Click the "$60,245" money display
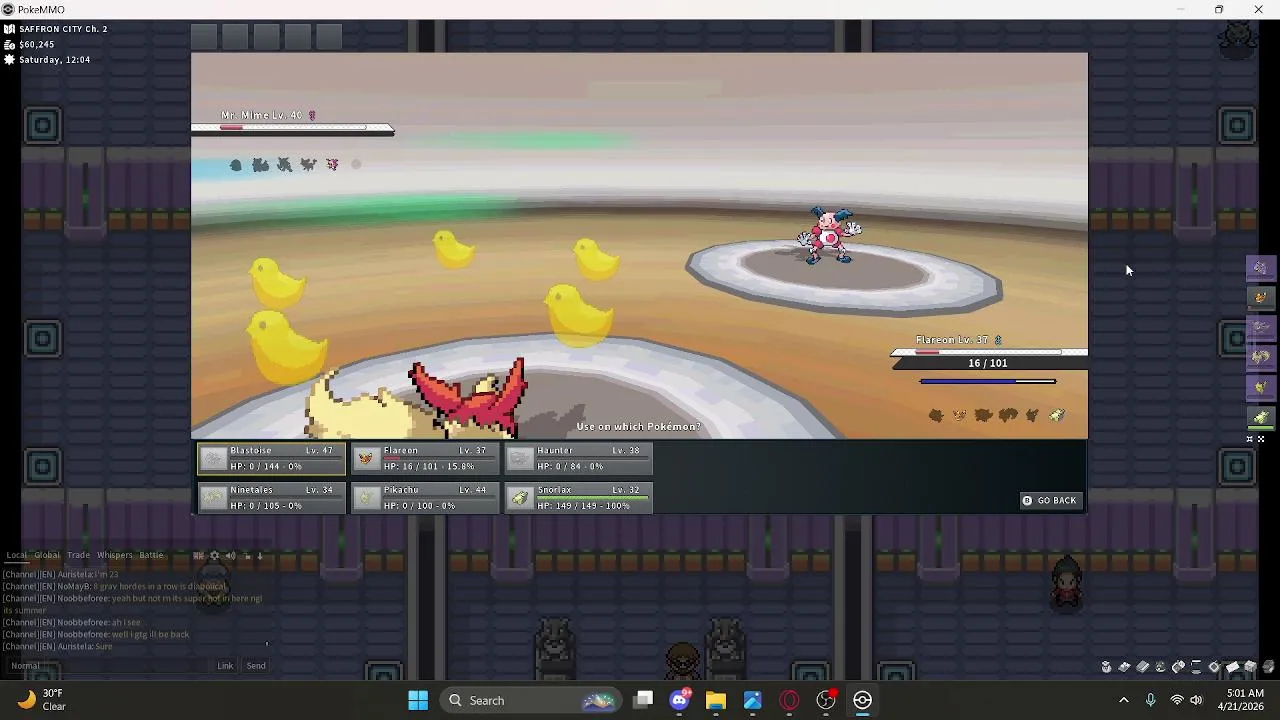The width and height of the screenshot is (1280, 720). coord(37,44)
